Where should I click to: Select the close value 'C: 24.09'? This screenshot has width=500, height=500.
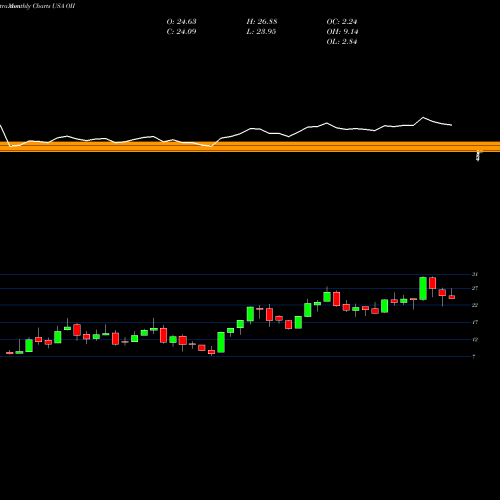(x=181, y=32)
